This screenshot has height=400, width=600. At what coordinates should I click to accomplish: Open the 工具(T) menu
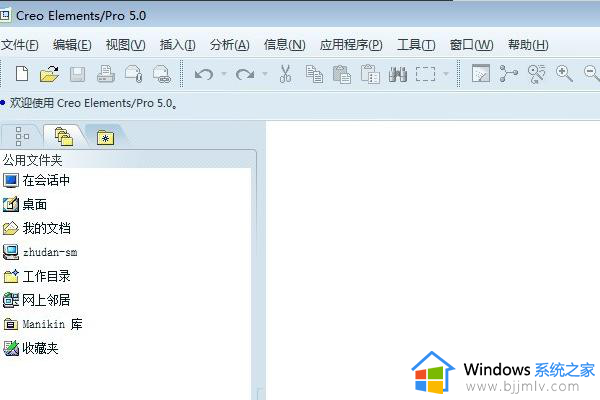pyautogui.click(x=416, y=45)
